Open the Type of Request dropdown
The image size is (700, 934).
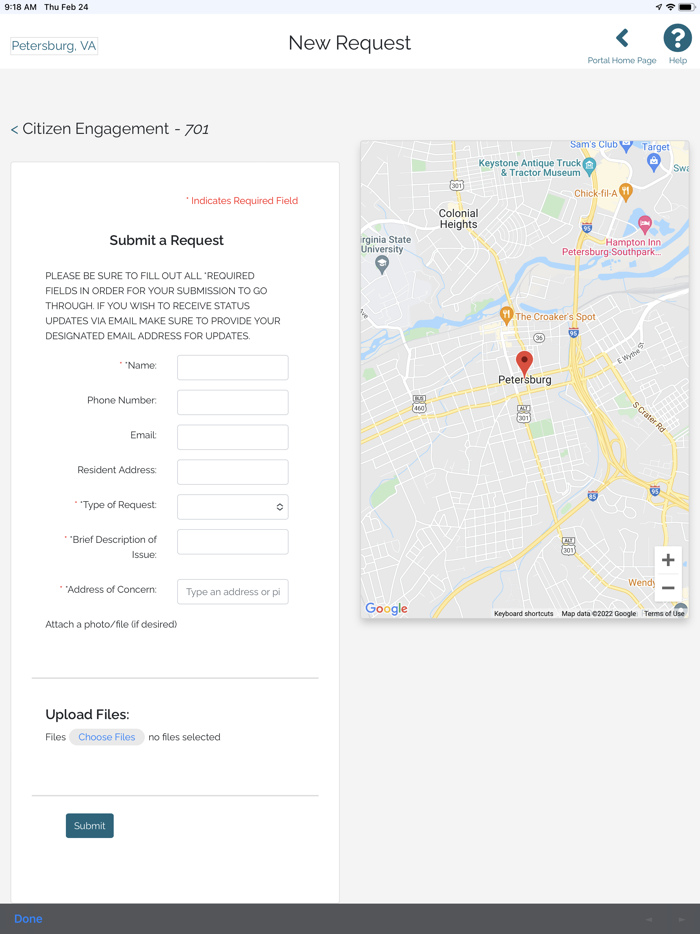(x=232, y=507)
